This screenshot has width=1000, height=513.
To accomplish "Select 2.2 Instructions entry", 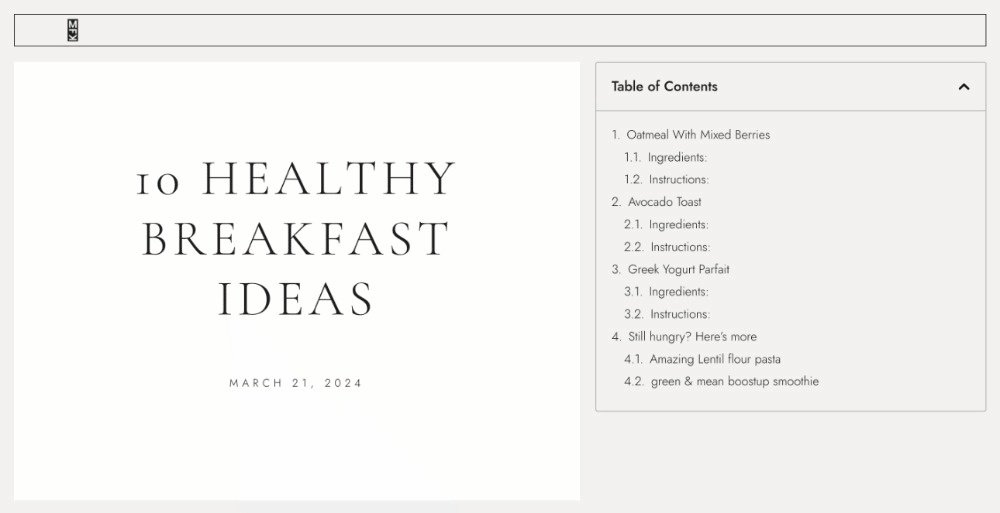I will pyautogui.click(x=680, y=247).
